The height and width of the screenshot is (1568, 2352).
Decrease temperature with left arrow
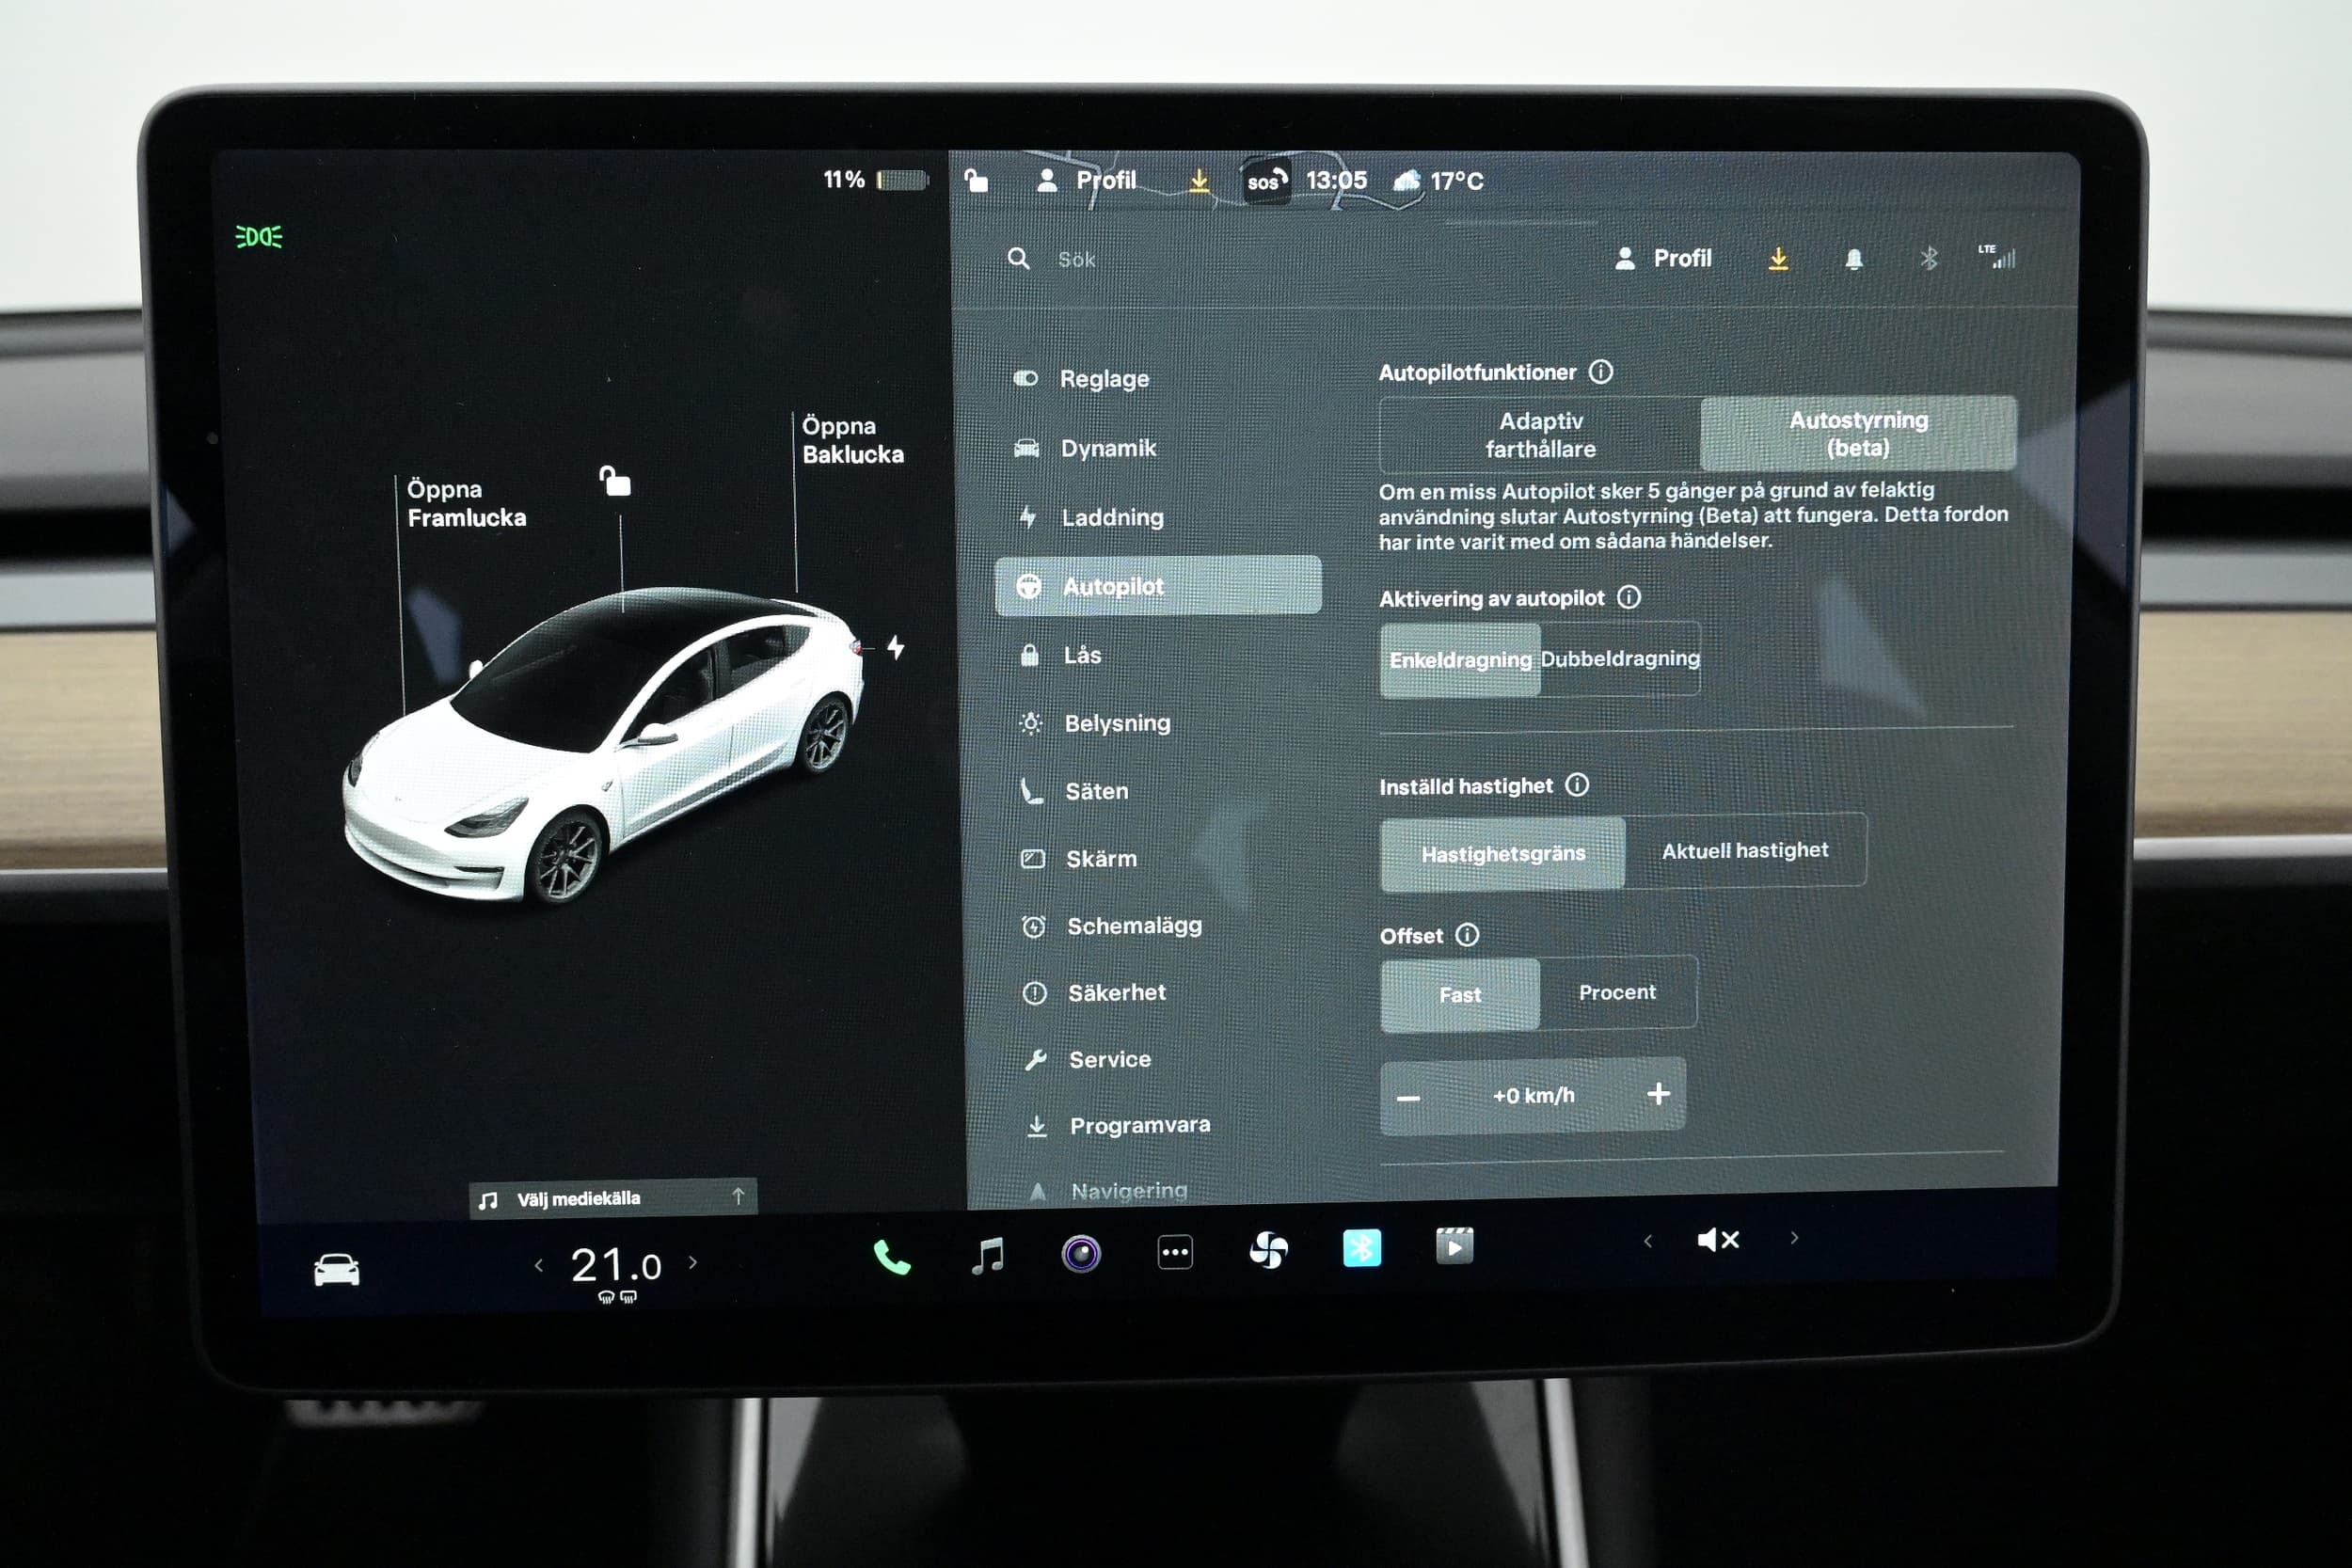538,1265
